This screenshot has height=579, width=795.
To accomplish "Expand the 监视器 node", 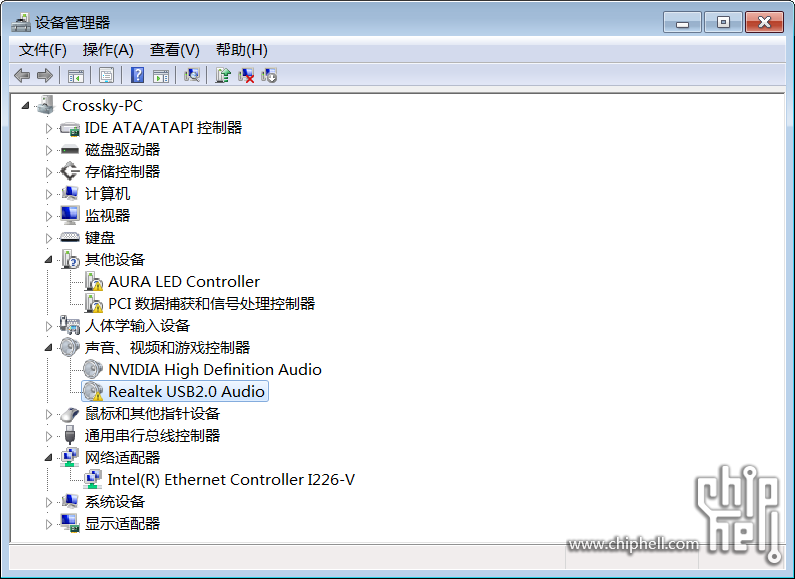I will pos(49,216).
